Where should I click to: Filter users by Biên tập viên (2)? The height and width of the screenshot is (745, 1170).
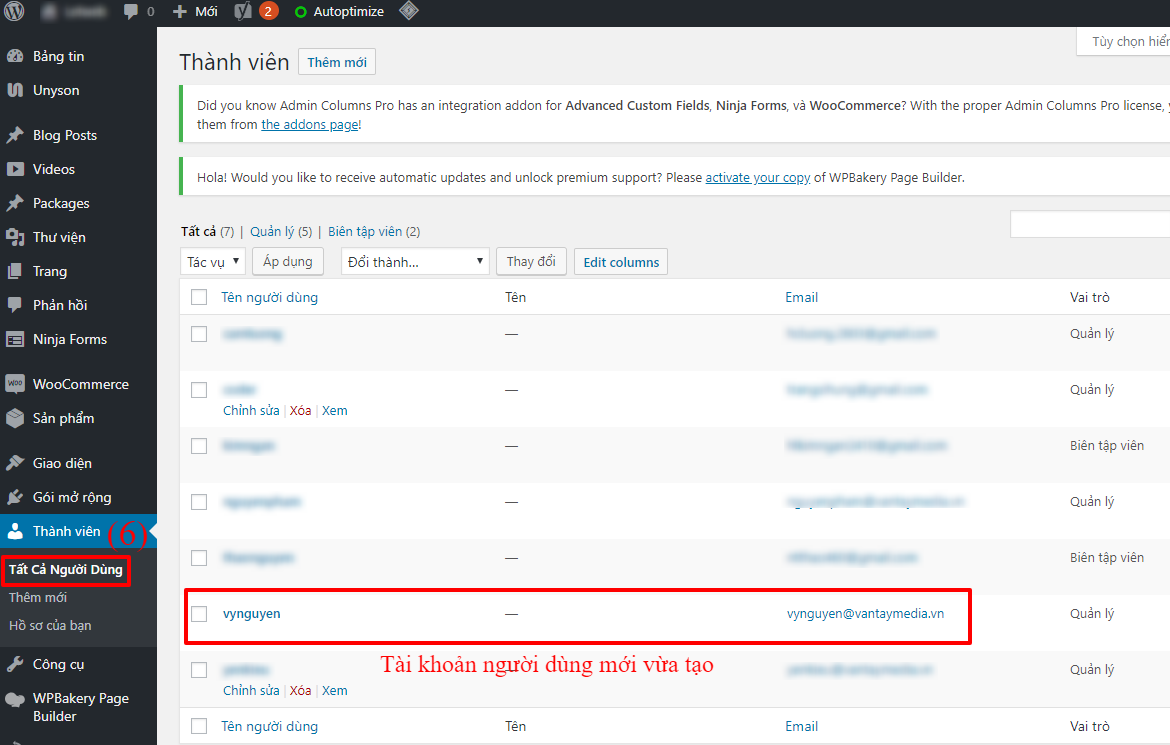374,231
